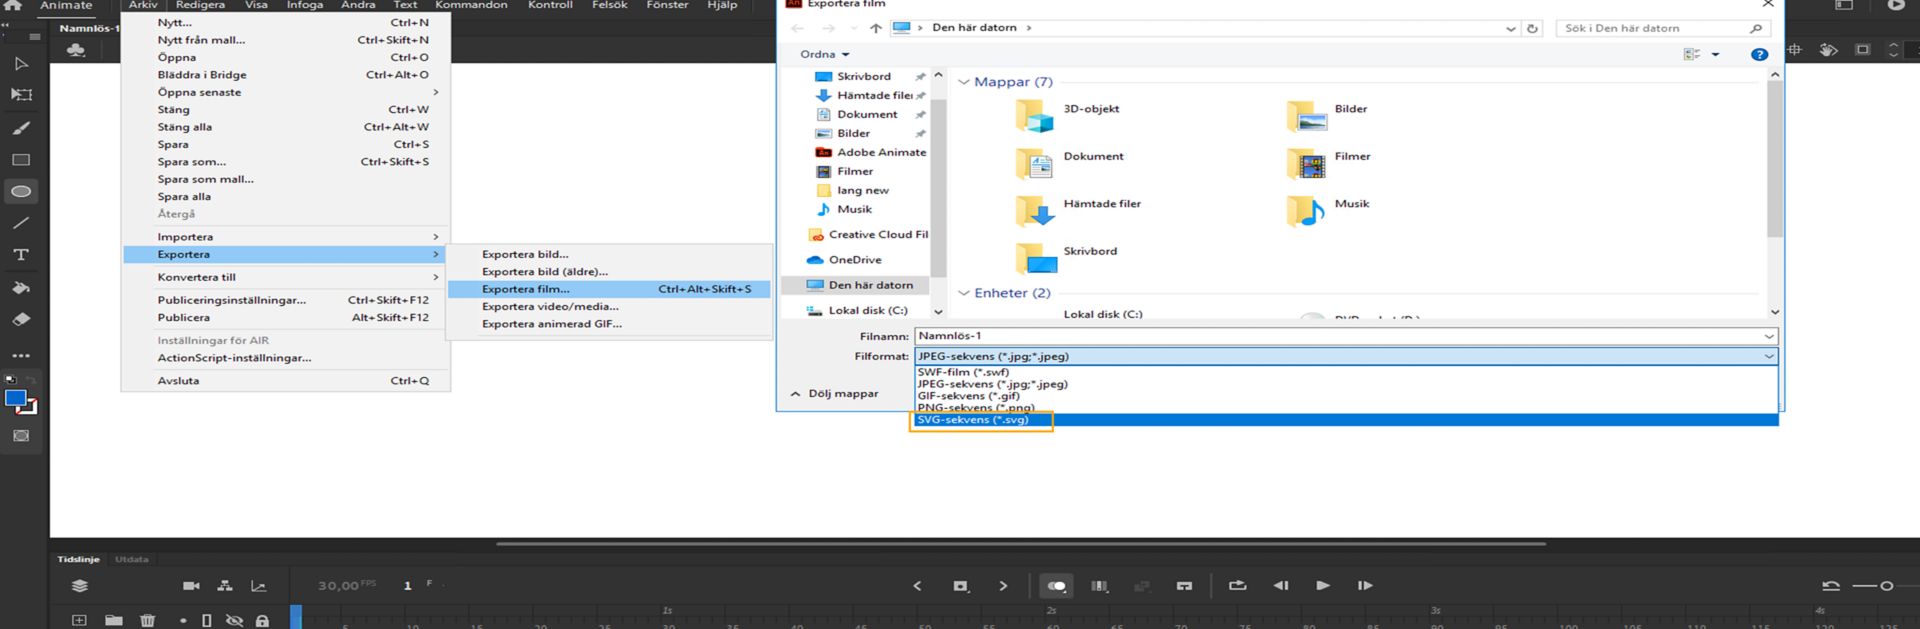1920x629 pixels.
Task: Click the Filnamn input field
Action: (1338, 336)
